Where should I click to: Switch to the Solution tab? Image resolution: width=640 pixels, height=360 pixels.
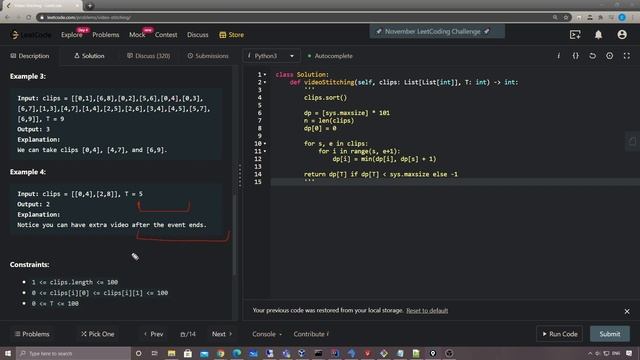[89, 56]
